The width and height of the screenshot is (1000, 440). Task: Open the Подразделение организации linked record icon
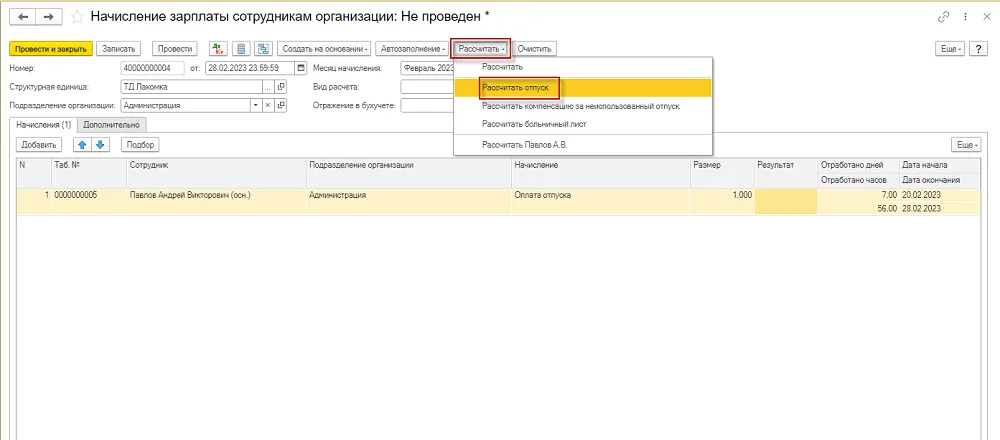click(x=280, y=105)
